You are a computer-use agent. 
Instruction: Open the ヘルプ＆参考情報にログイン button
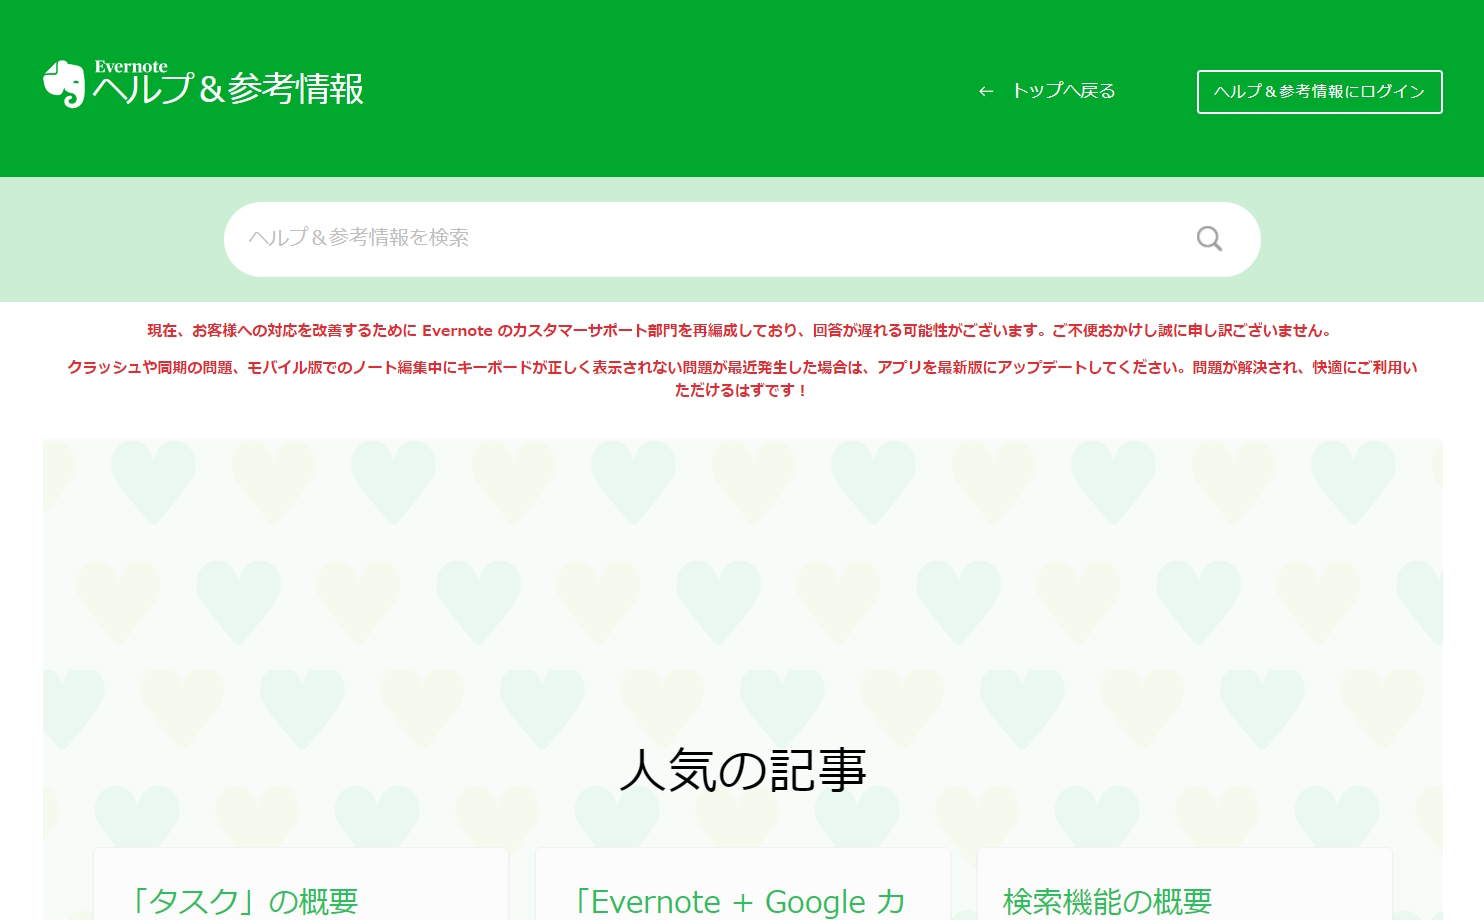tap(1319, 91)
